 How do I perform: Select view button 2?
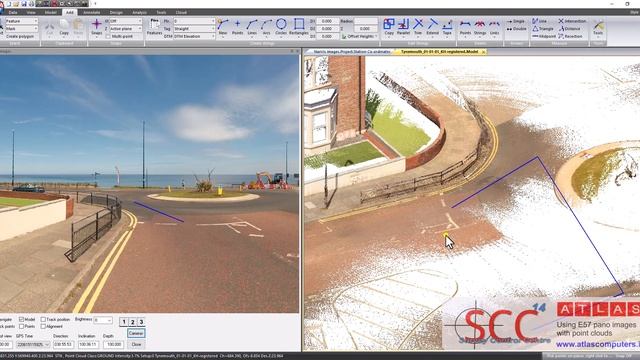click(133, 322)
